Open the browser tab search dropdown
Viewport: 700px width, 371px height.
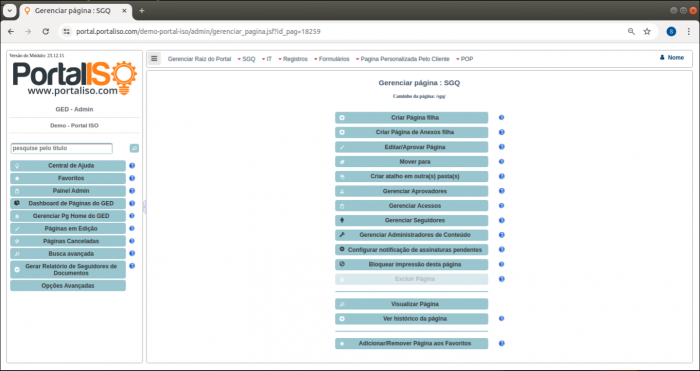point(9,11)
